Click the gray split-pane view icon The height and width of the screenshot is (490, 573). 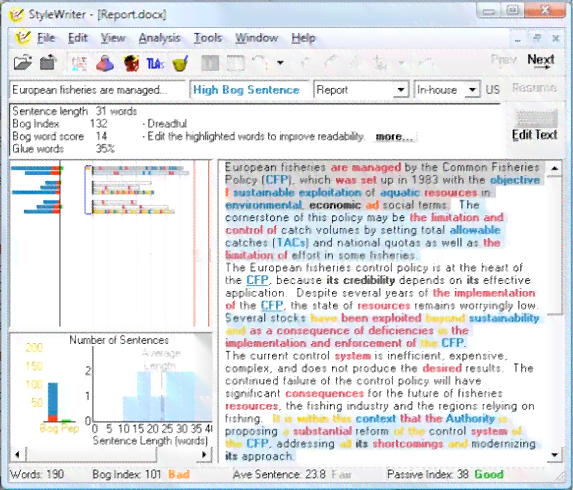point(210,64)
